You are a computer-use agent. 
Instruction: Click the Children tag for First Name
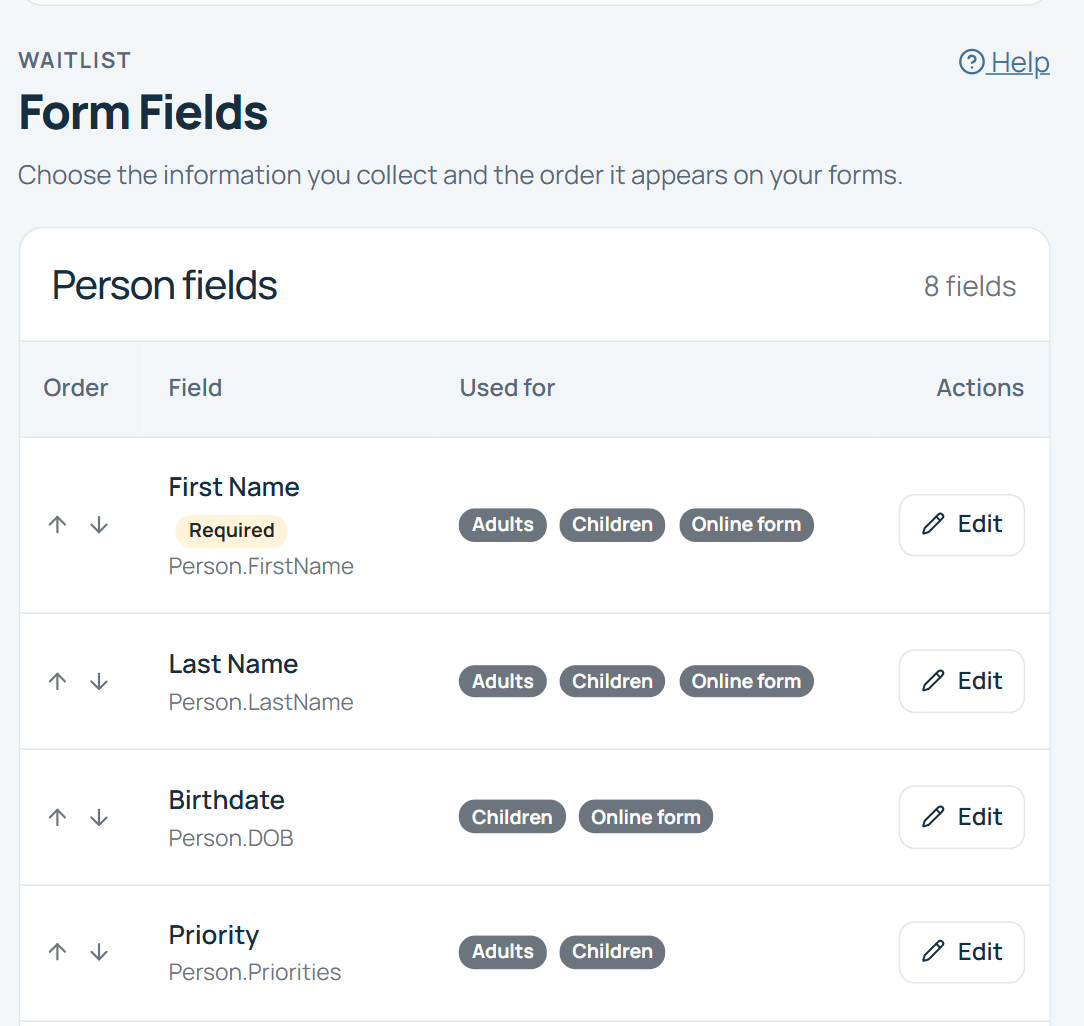pyautogui.click(x=613, y=525)
